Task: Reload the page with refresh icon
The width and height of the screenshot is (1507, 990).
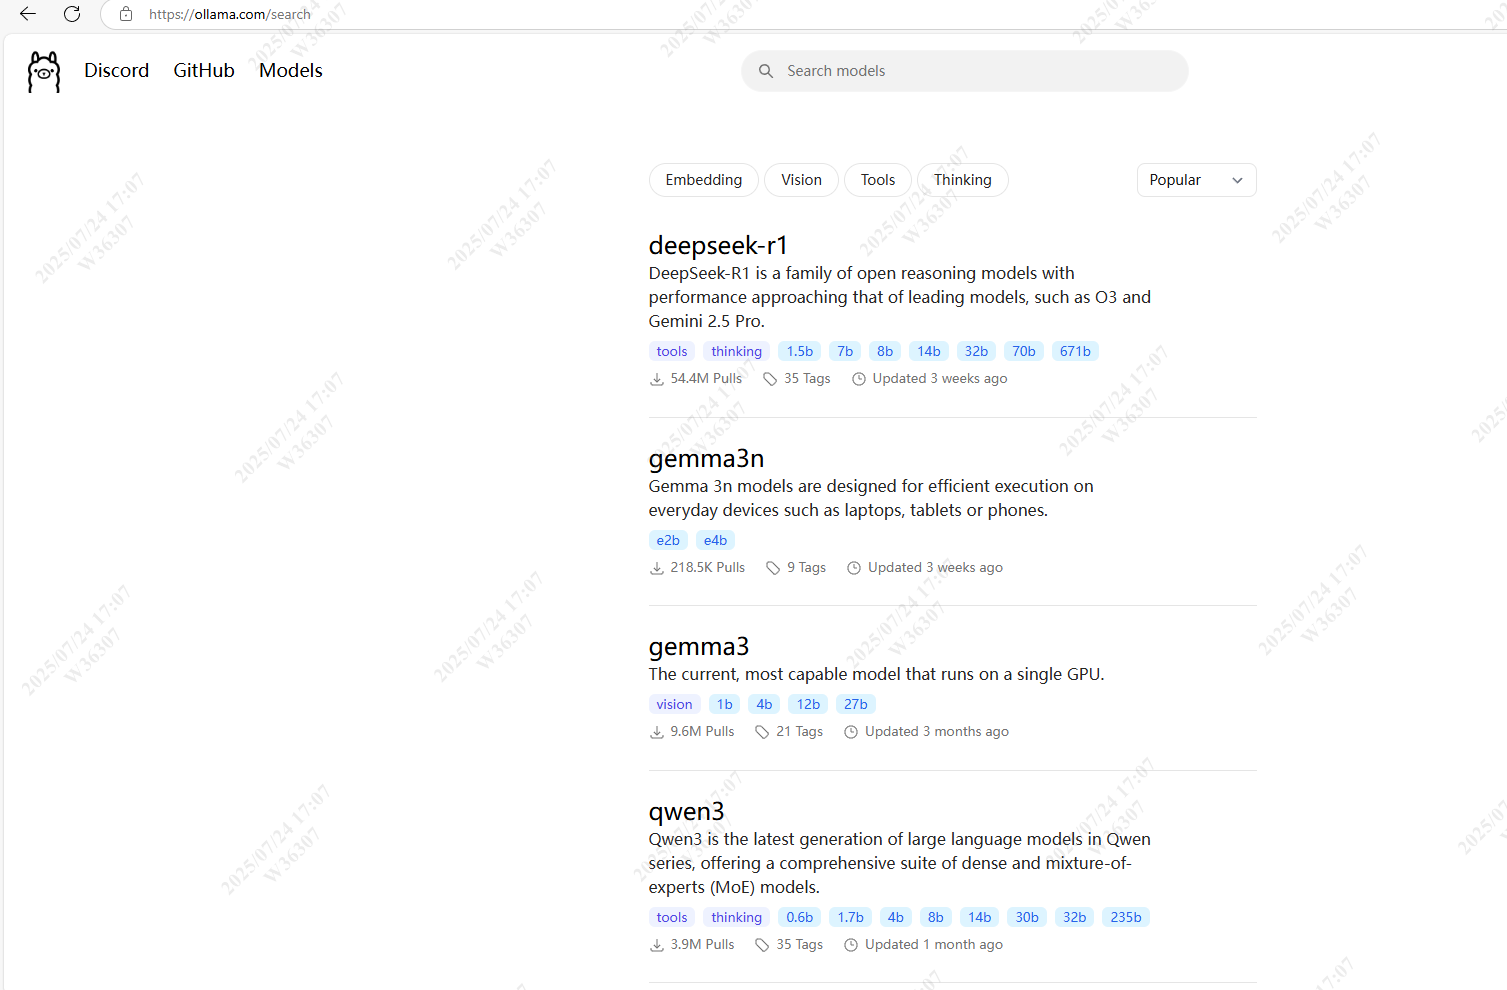Action: click(x=72, y=14)
